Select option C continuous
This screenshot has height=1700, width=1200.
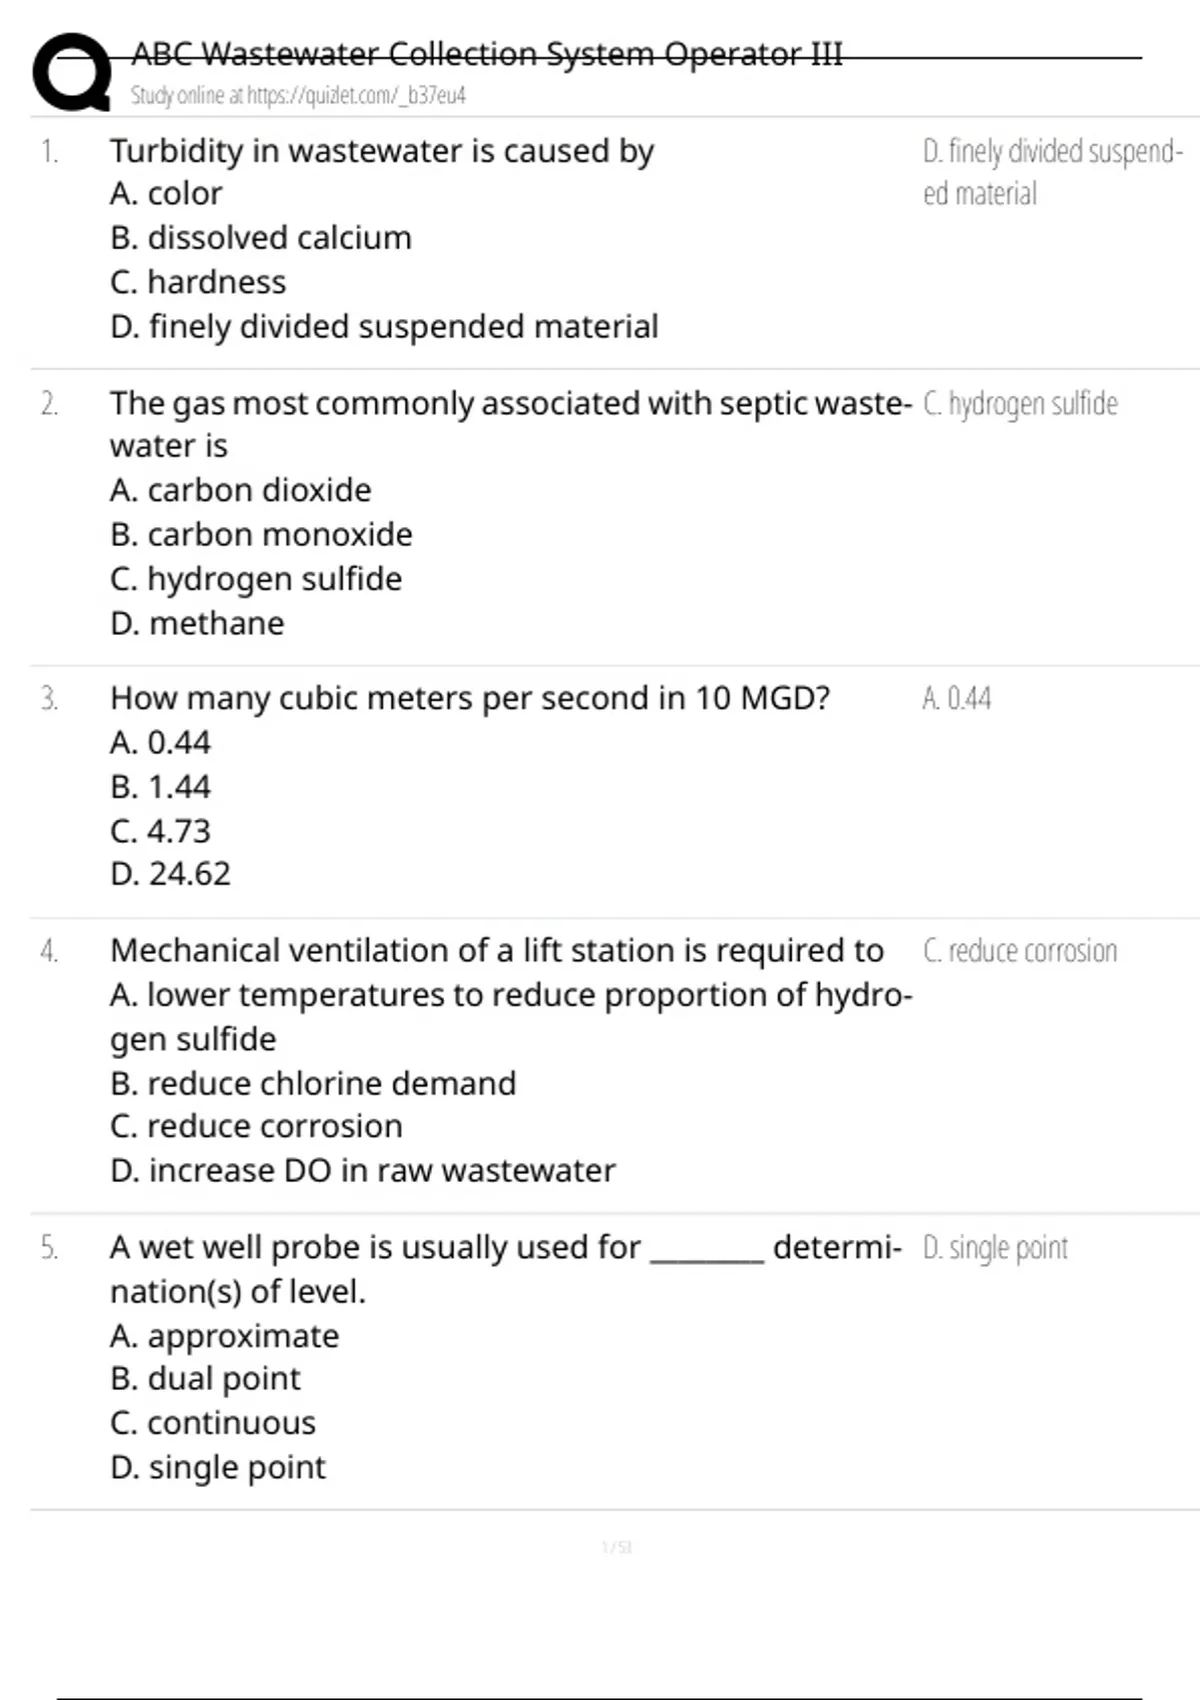213,1423
